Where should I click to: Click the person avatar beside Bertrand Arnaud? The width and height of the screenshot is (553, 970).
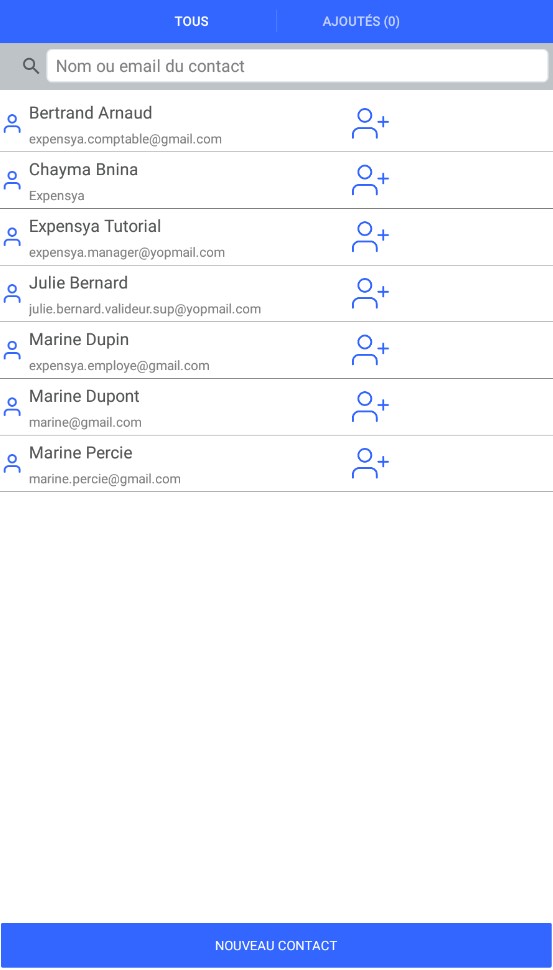(x=12, y=123)
